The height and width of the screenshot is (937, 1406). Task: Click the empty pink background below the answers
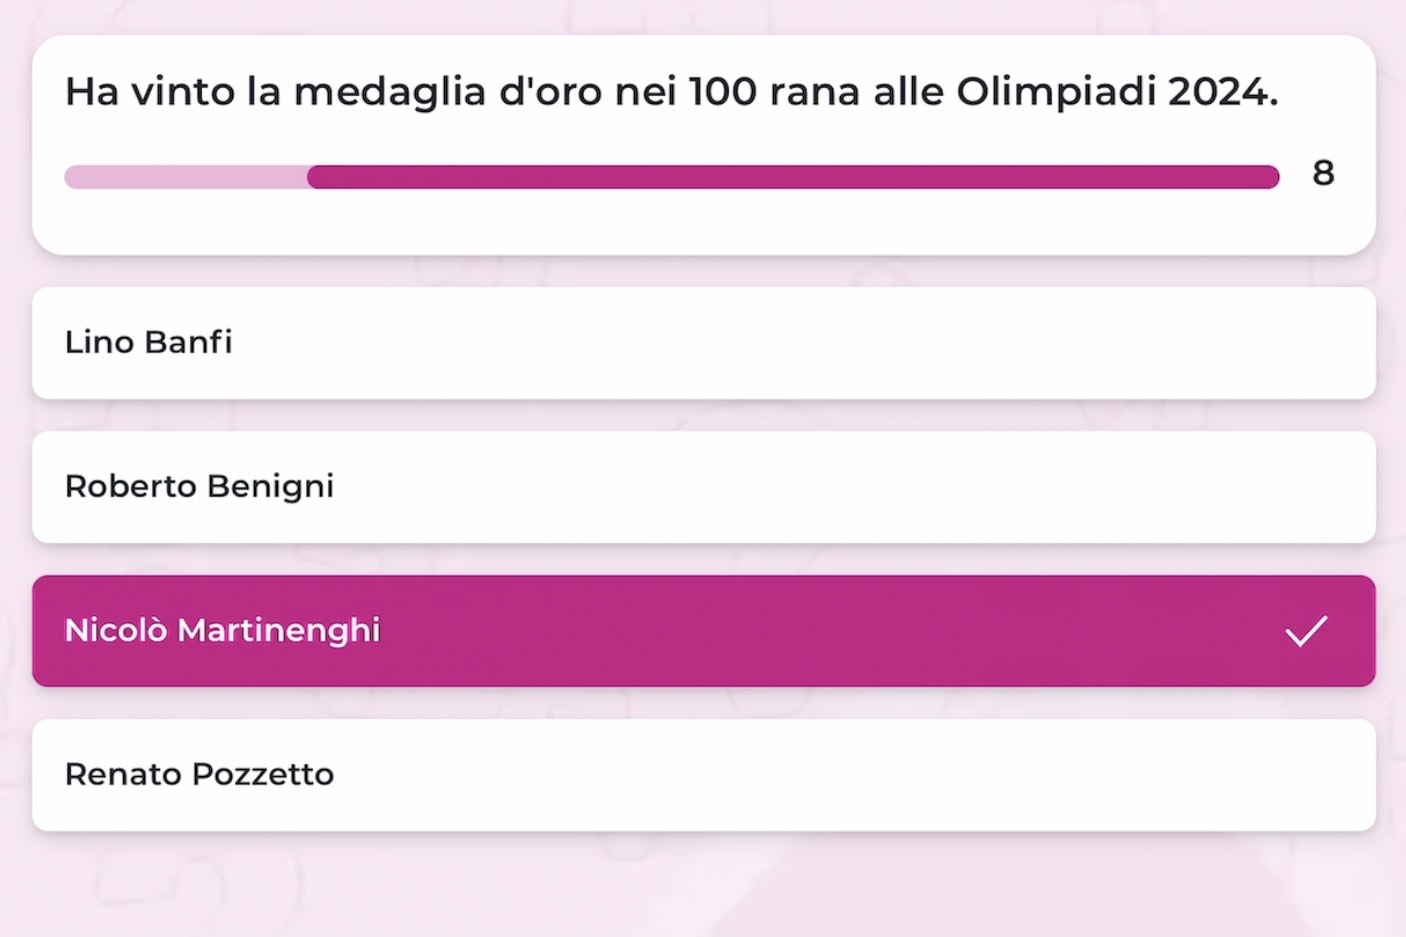click(703, 886)
